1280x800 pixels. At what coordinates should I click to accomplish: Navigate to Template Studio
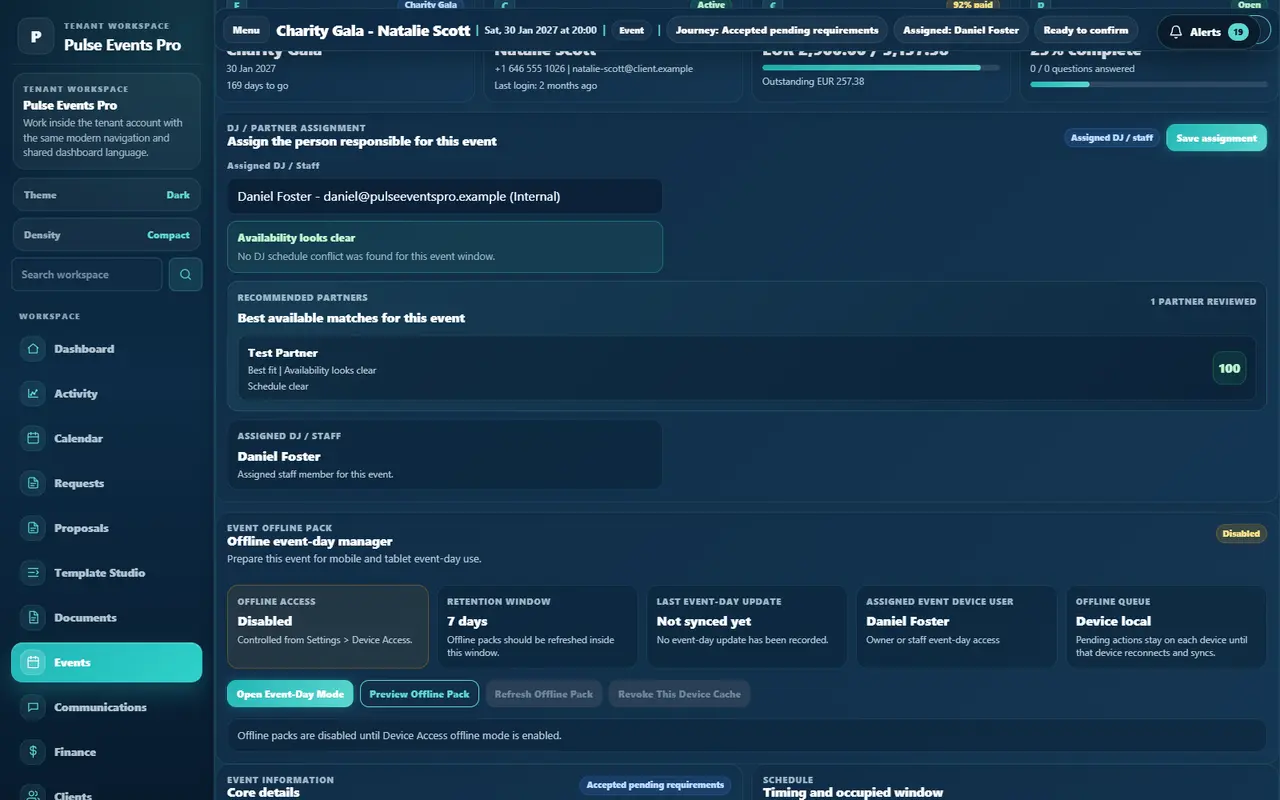tap(107, 573)
